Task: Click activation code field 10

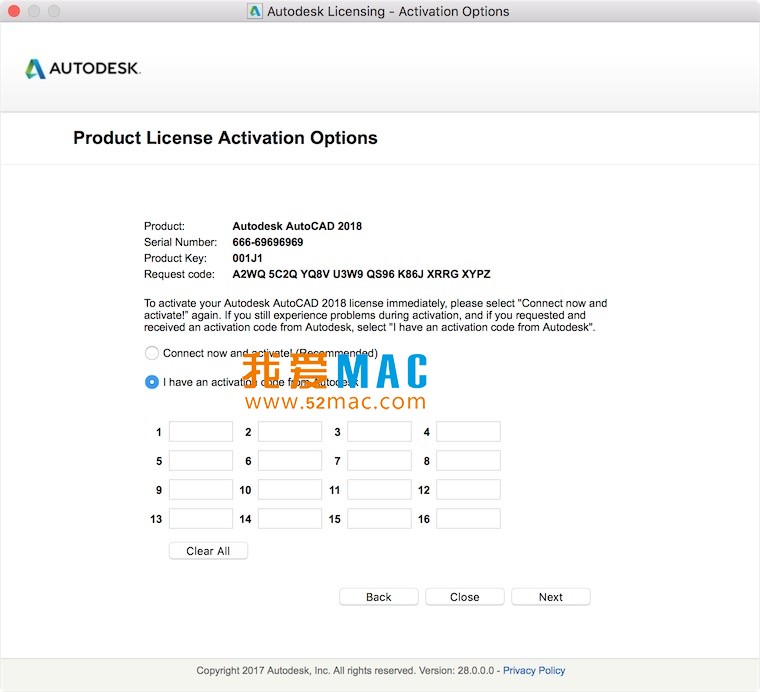Action: pos(290,489)
